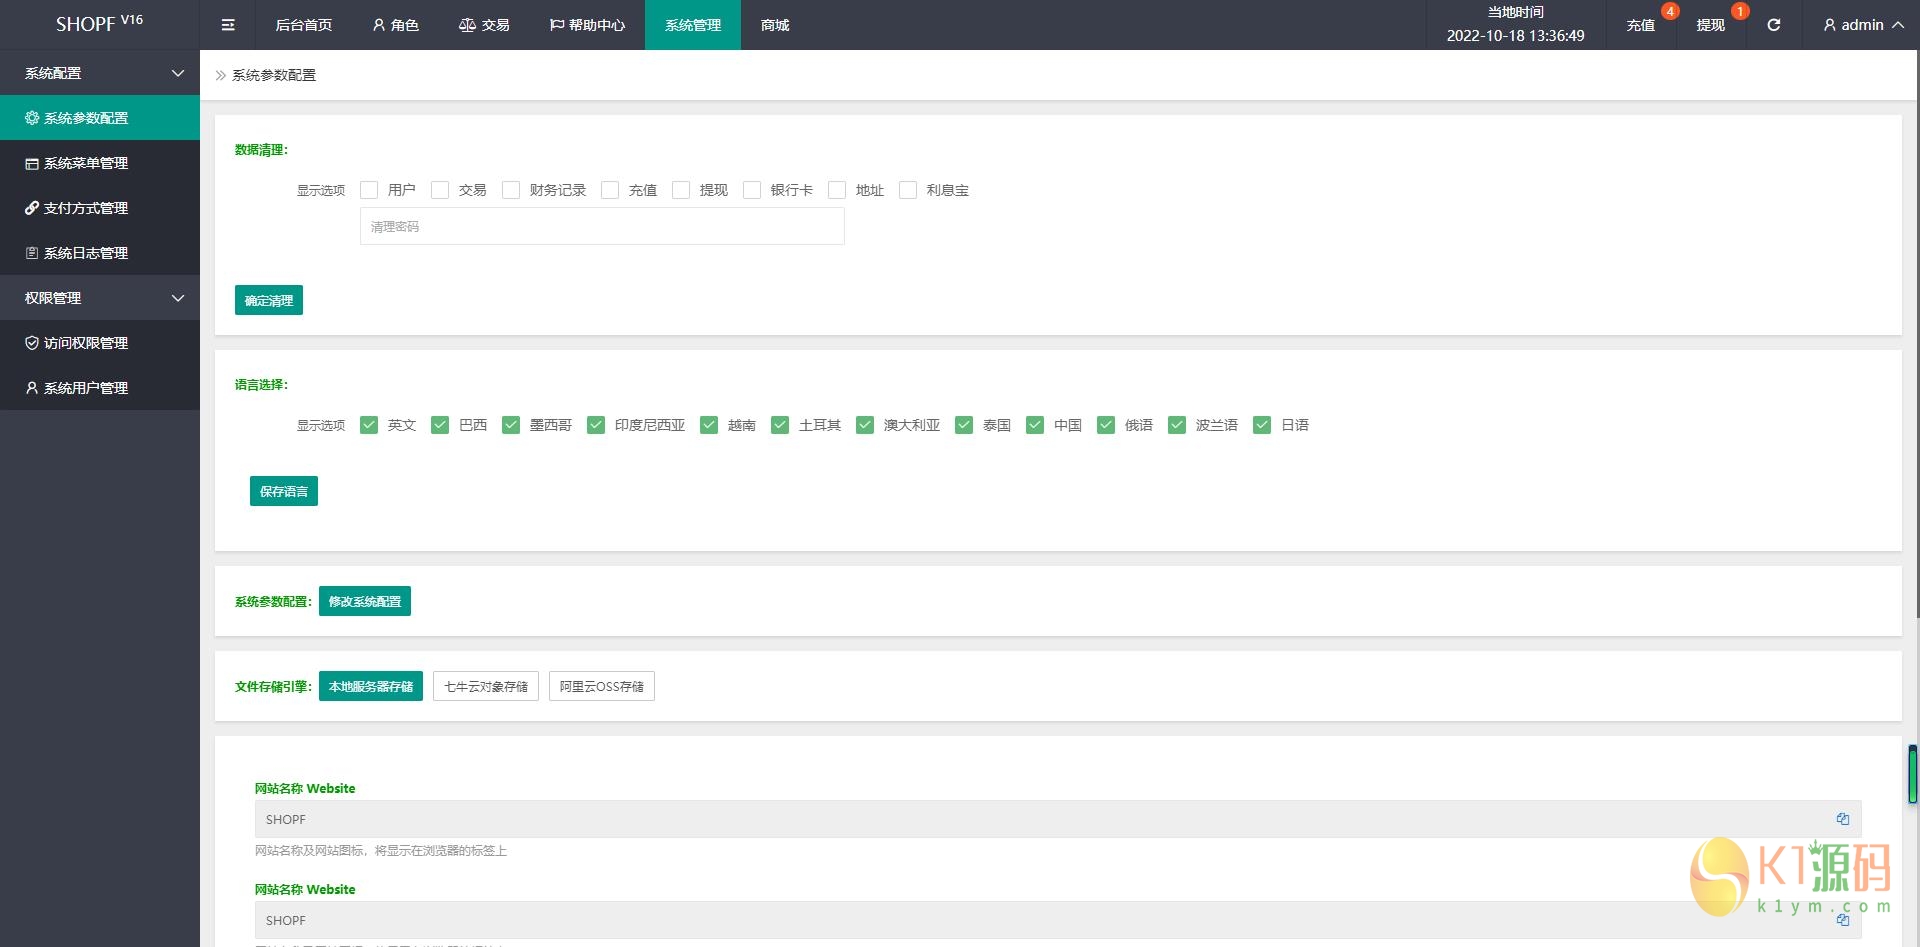Uncheck the 波兰语 language checkbox
The width and height of the screenshot is (1920, 947).
pos(1177,425)
